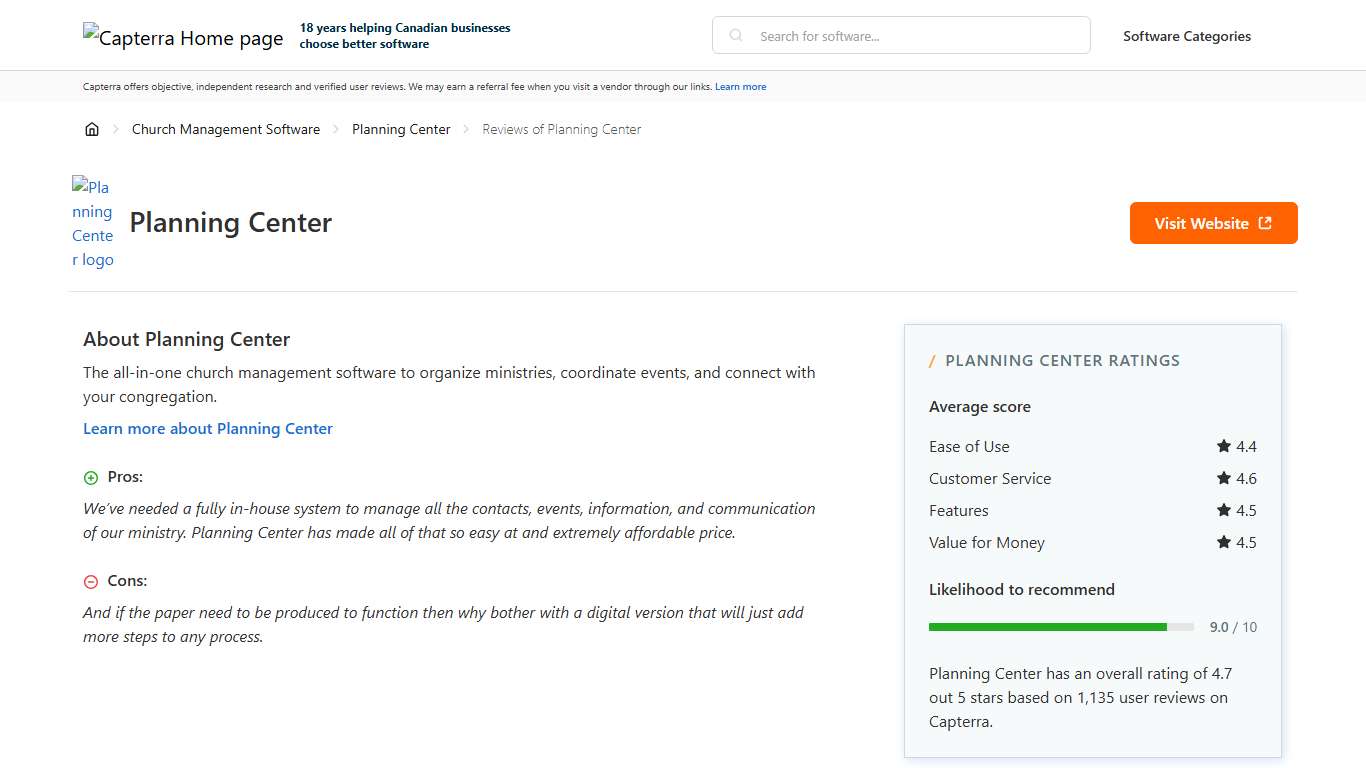Open Church Management Software breadcrumb link
The image size is (1366, 768).
(x=225, y=128)
